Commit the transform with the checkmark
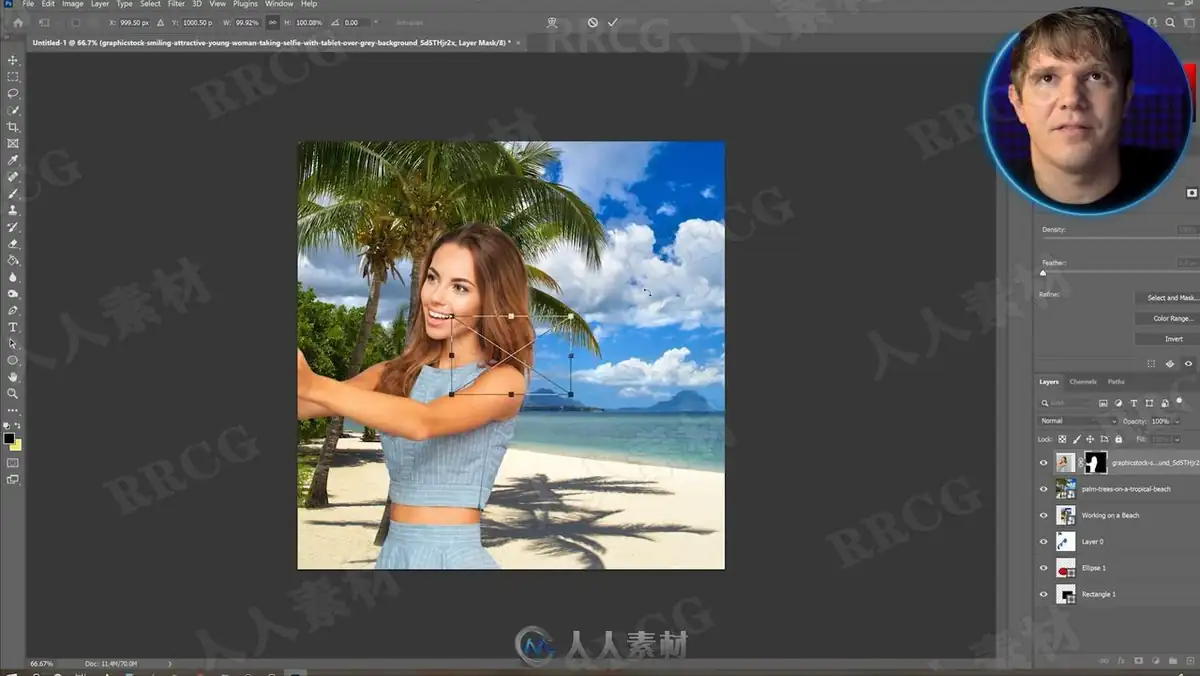 (x=613, y=22)
